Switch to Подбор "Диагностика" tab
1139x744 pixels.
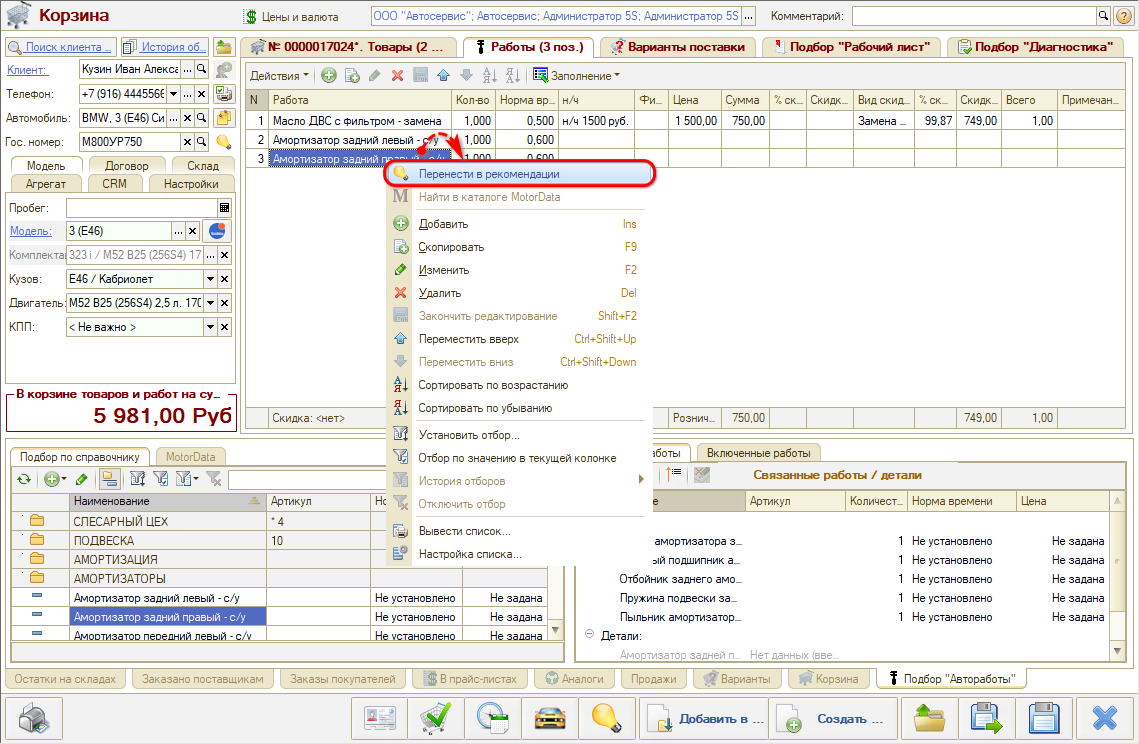coord(1035,47)
